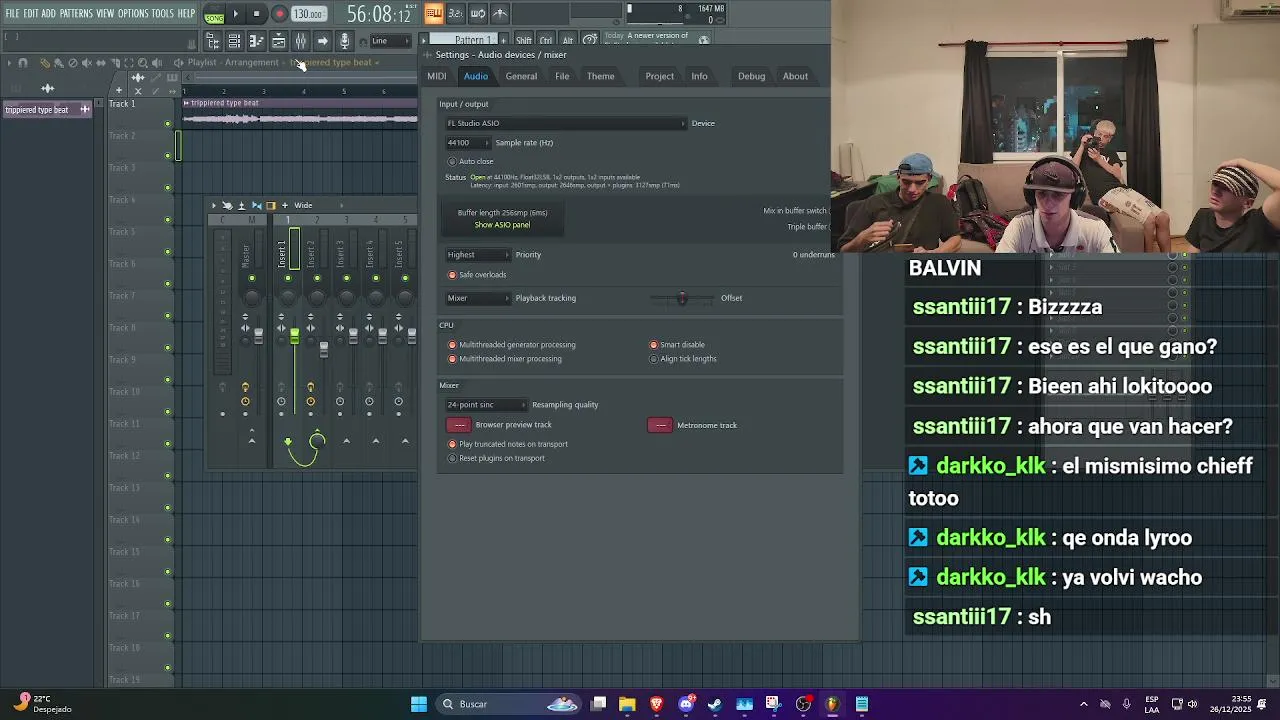Open FL Studio icon in taskbar

point(832,704)
